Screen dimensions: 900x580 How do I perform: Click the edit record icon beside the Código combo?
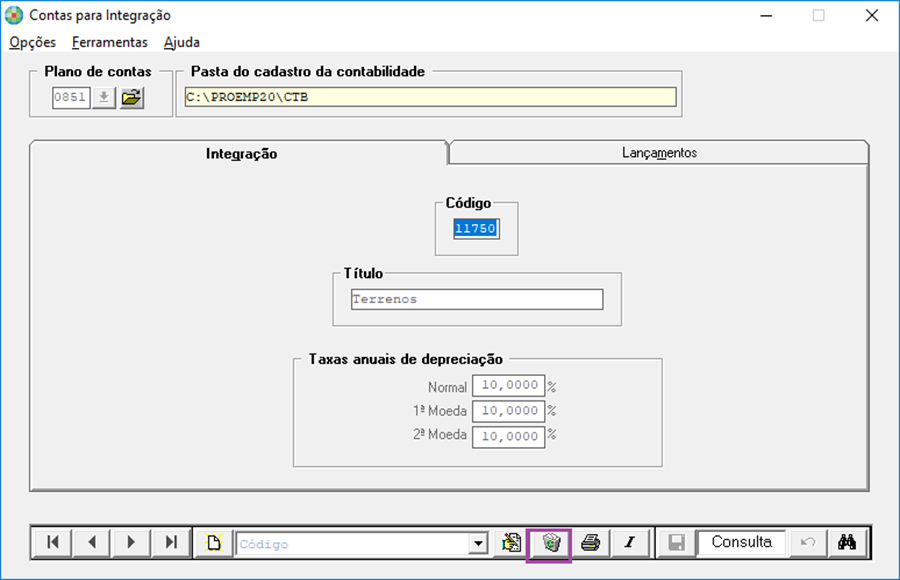(x=511, y=542)
